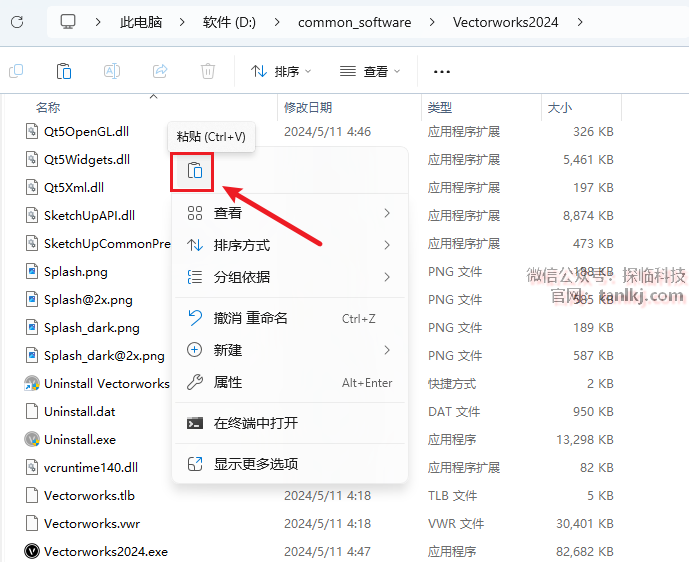The height and width of the screenshot is (562, 689).
Task: Select 显示更多选项 in the context menu
Action: (x=290, y=464)
